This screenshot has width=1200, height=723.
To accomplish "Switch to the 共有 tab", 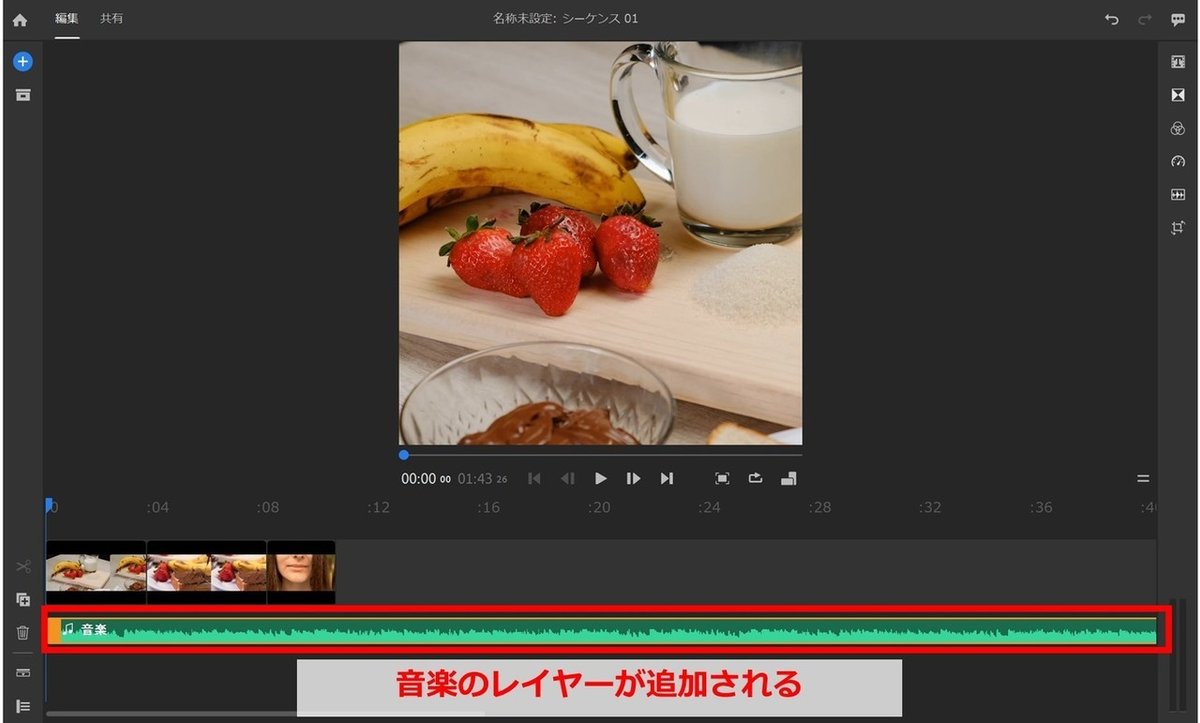I will click(112, 18).
